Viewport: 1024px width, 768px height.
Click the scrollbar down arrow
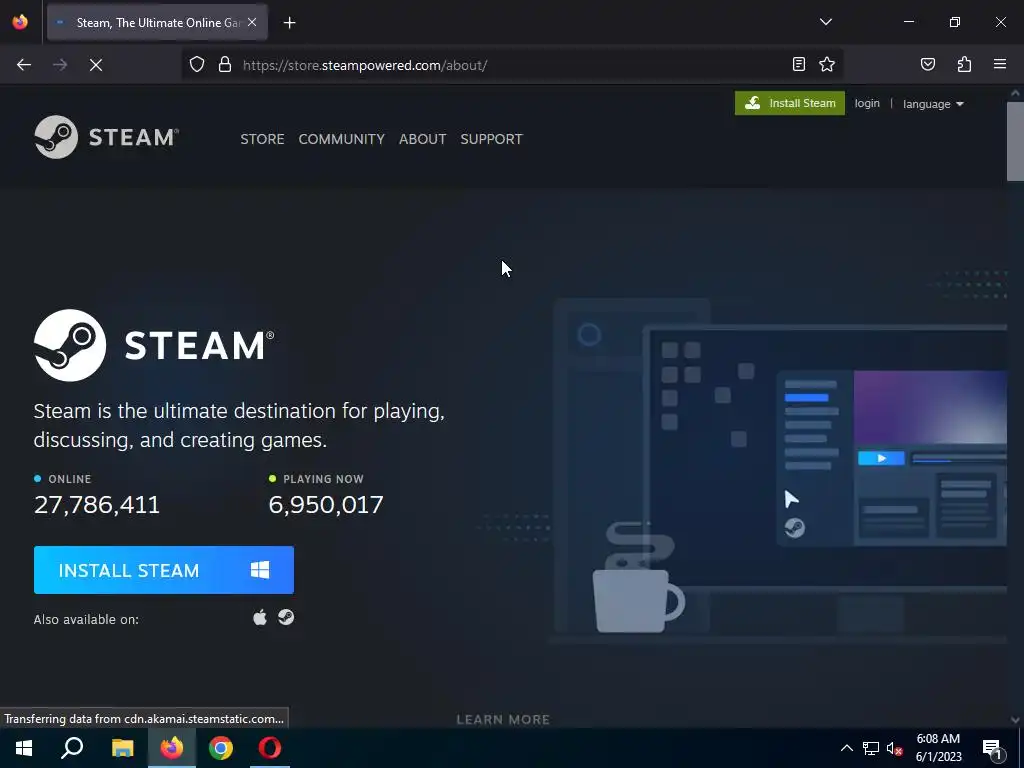1015,720
